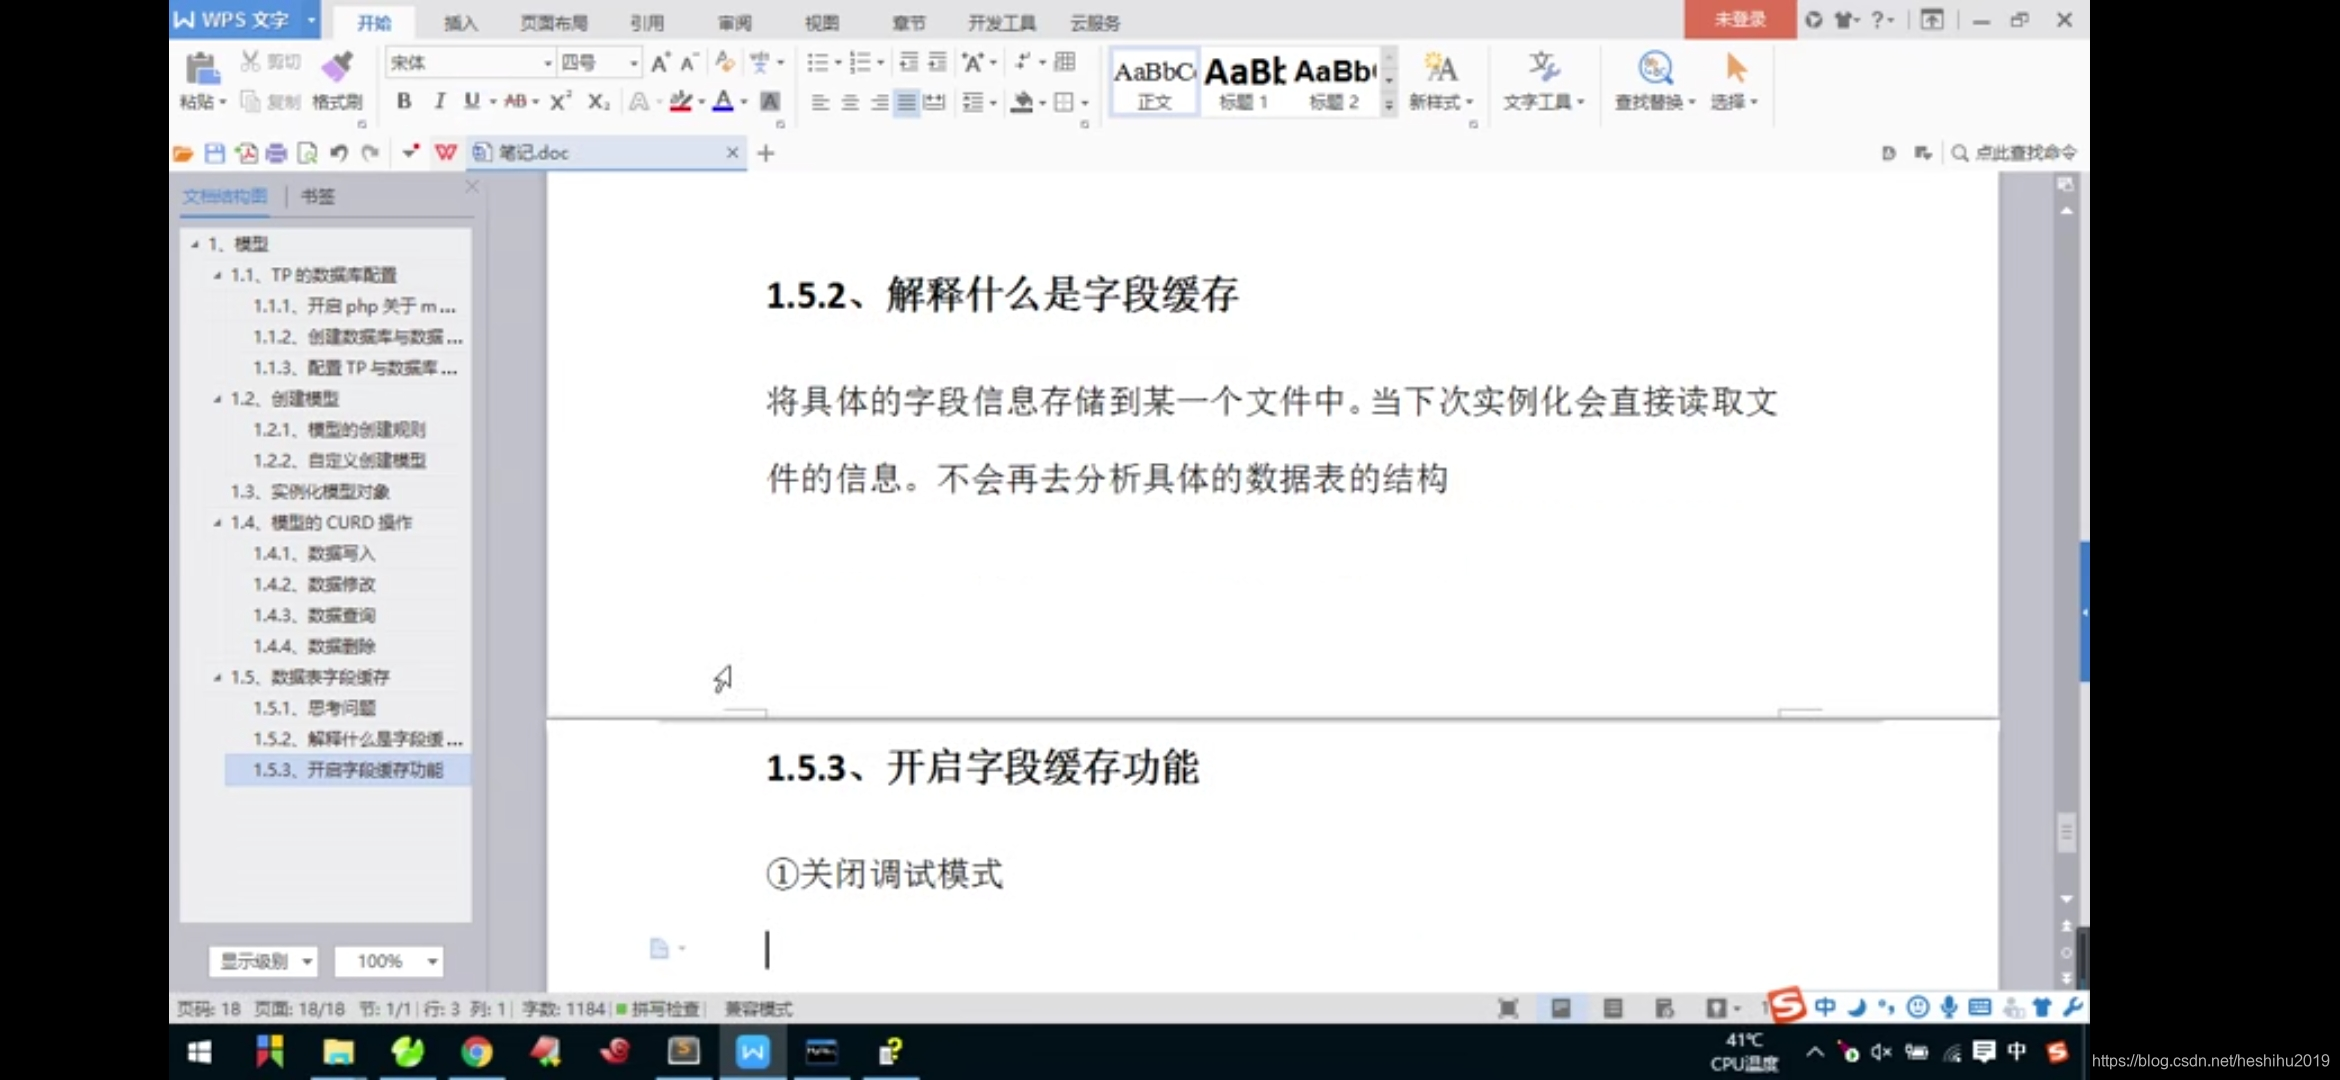2340x1080 pixels.
Task: Apply subscript formatting
Action: coord(598,101)
